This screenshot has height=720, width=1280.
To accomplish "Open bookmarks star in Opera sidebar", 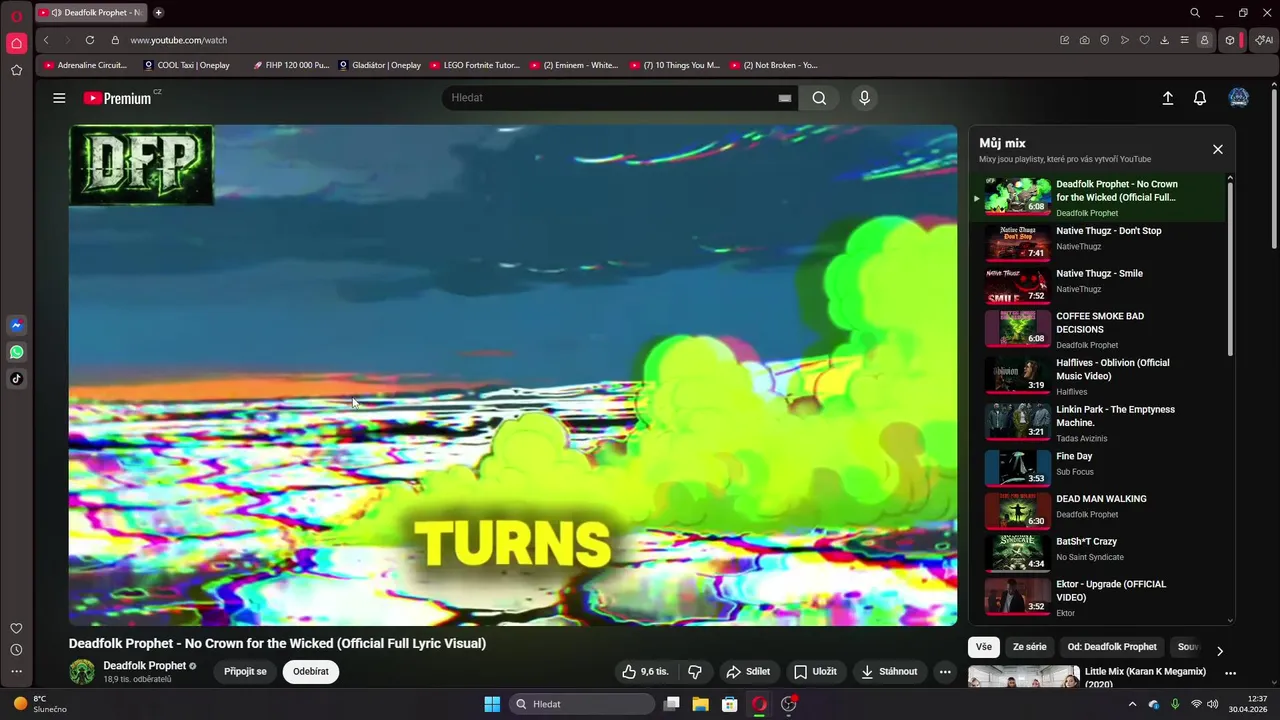I will click(x=16, y=70).
